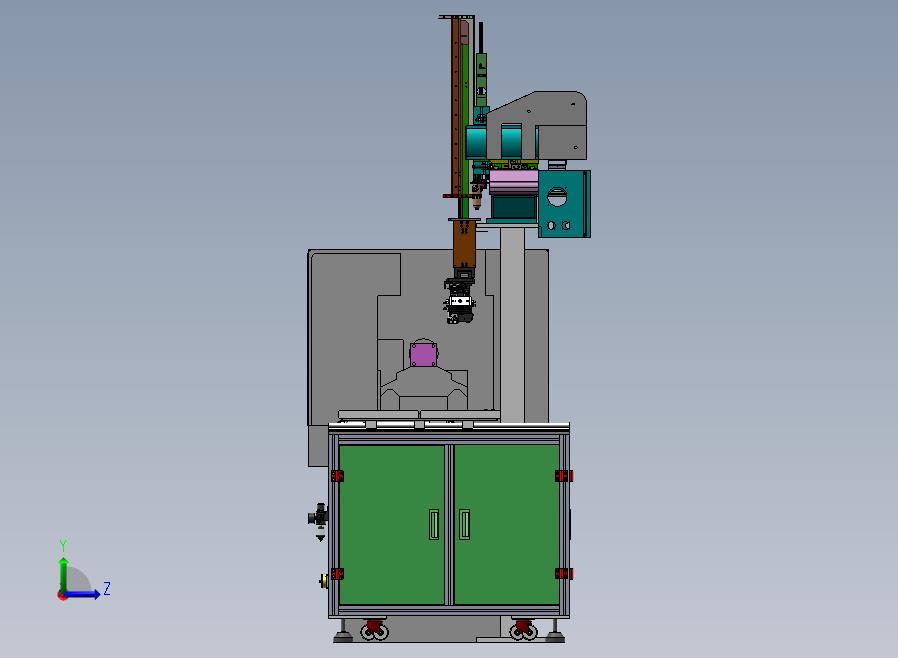This screenshot has height=658, width=898.
Task: Select the left green cabinet door
Action: click(392, 525)
